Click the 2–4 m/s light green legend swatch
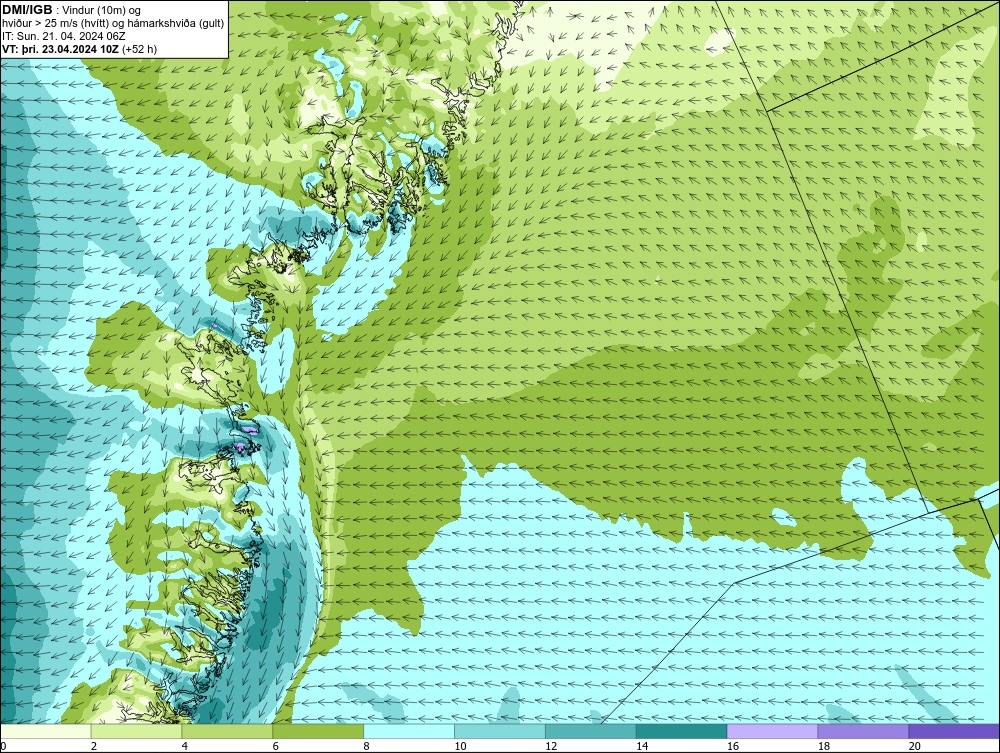Image resolution: width=1000 pixels, height=753 pixels. point(136,731)
